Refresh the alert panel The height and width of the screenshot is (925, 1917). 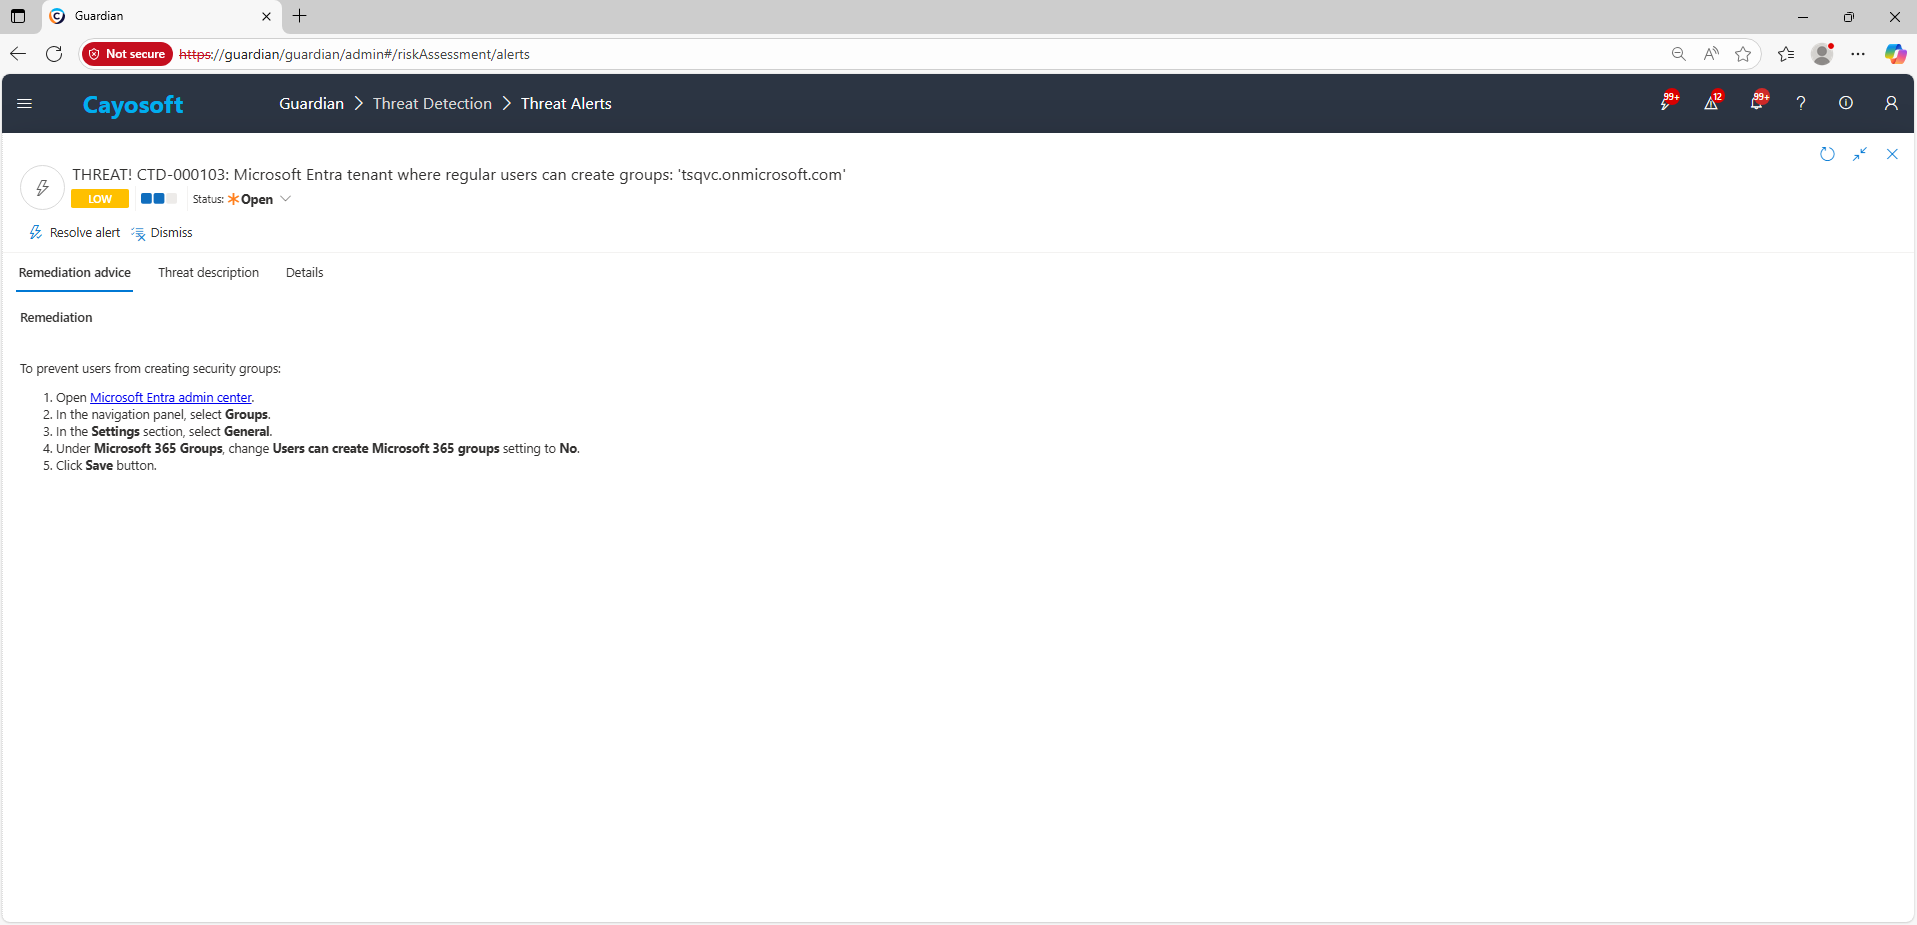tap(1827, 154)
